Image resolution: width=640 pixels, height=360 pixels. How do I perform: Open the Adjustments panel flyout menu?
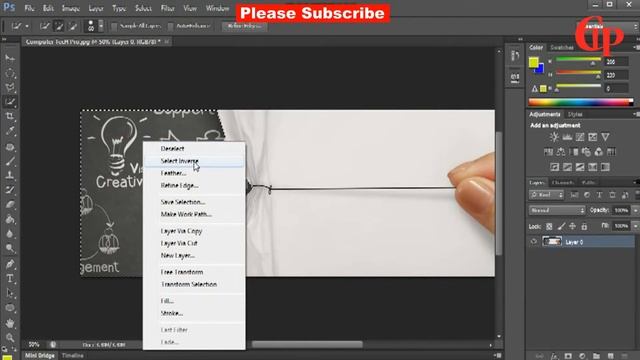tap(636, 114)
